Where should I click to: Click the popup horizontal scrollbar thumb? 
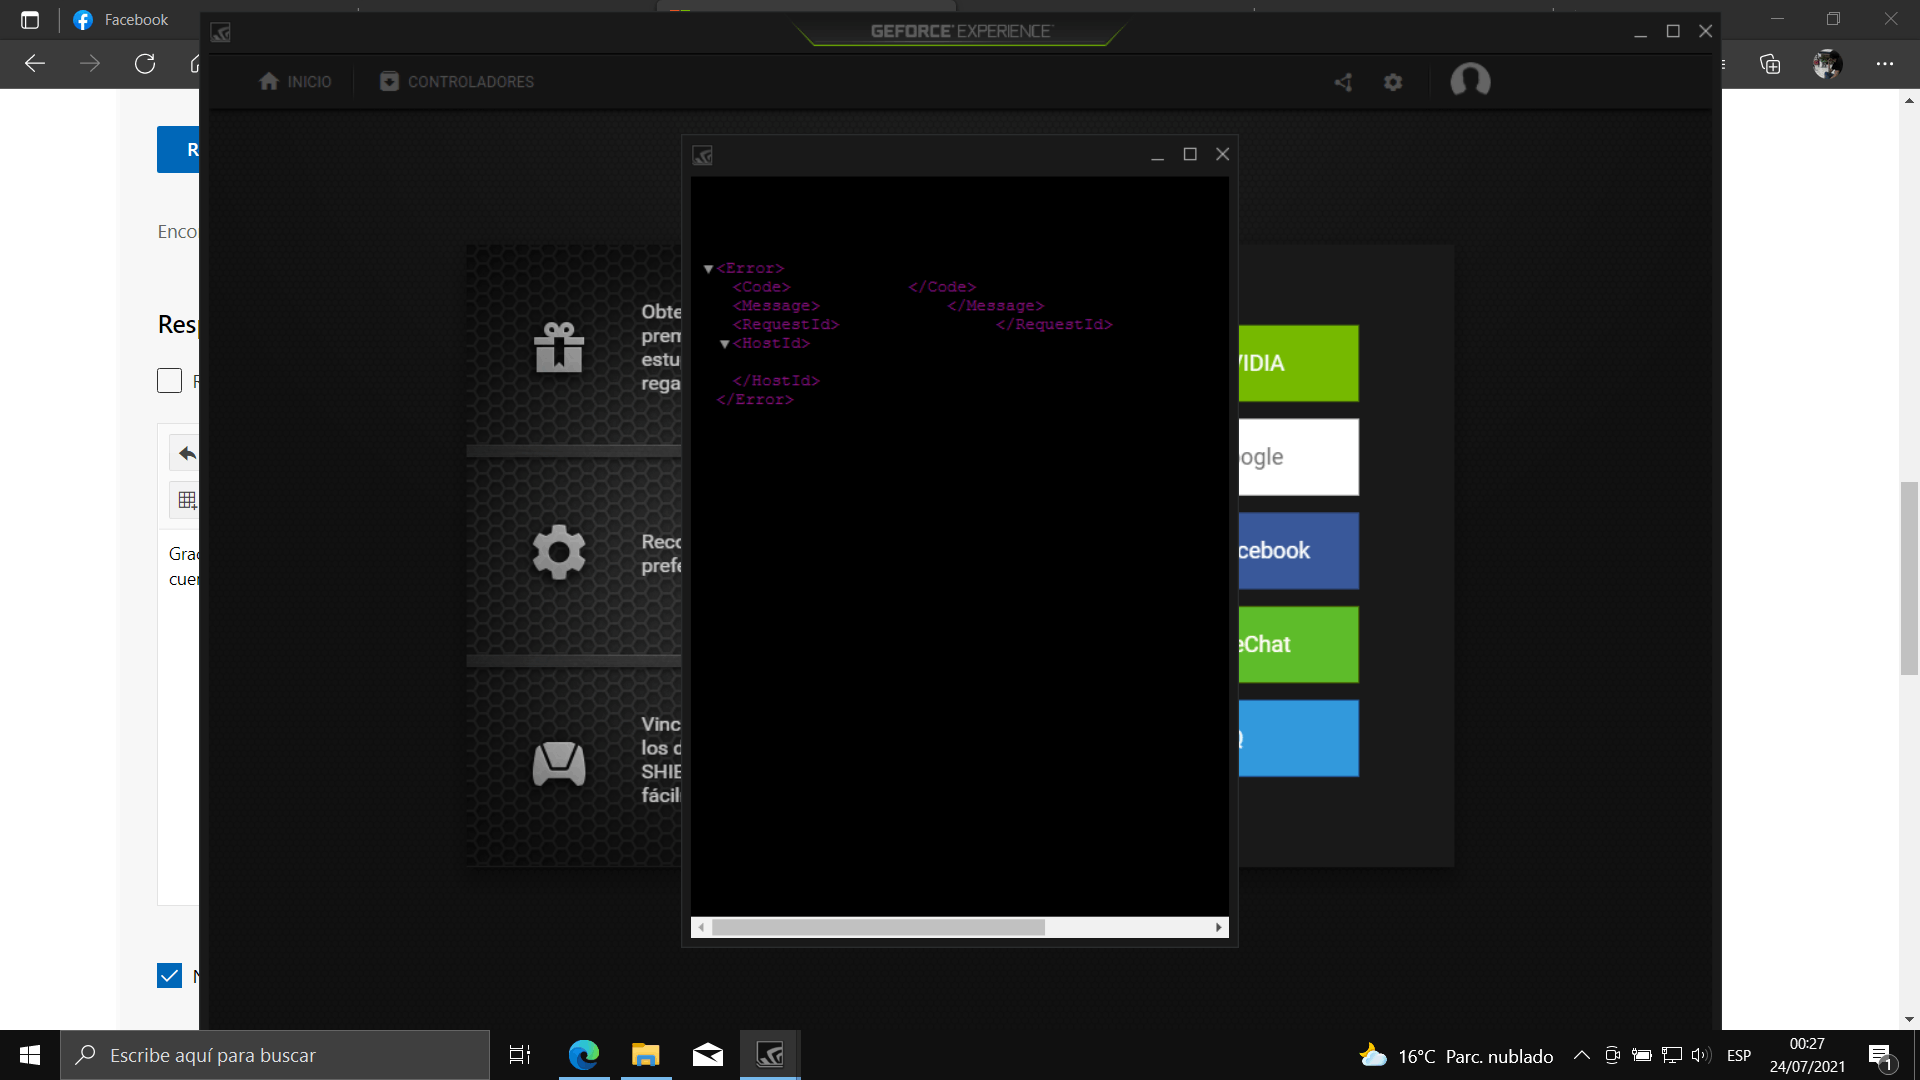878,928
